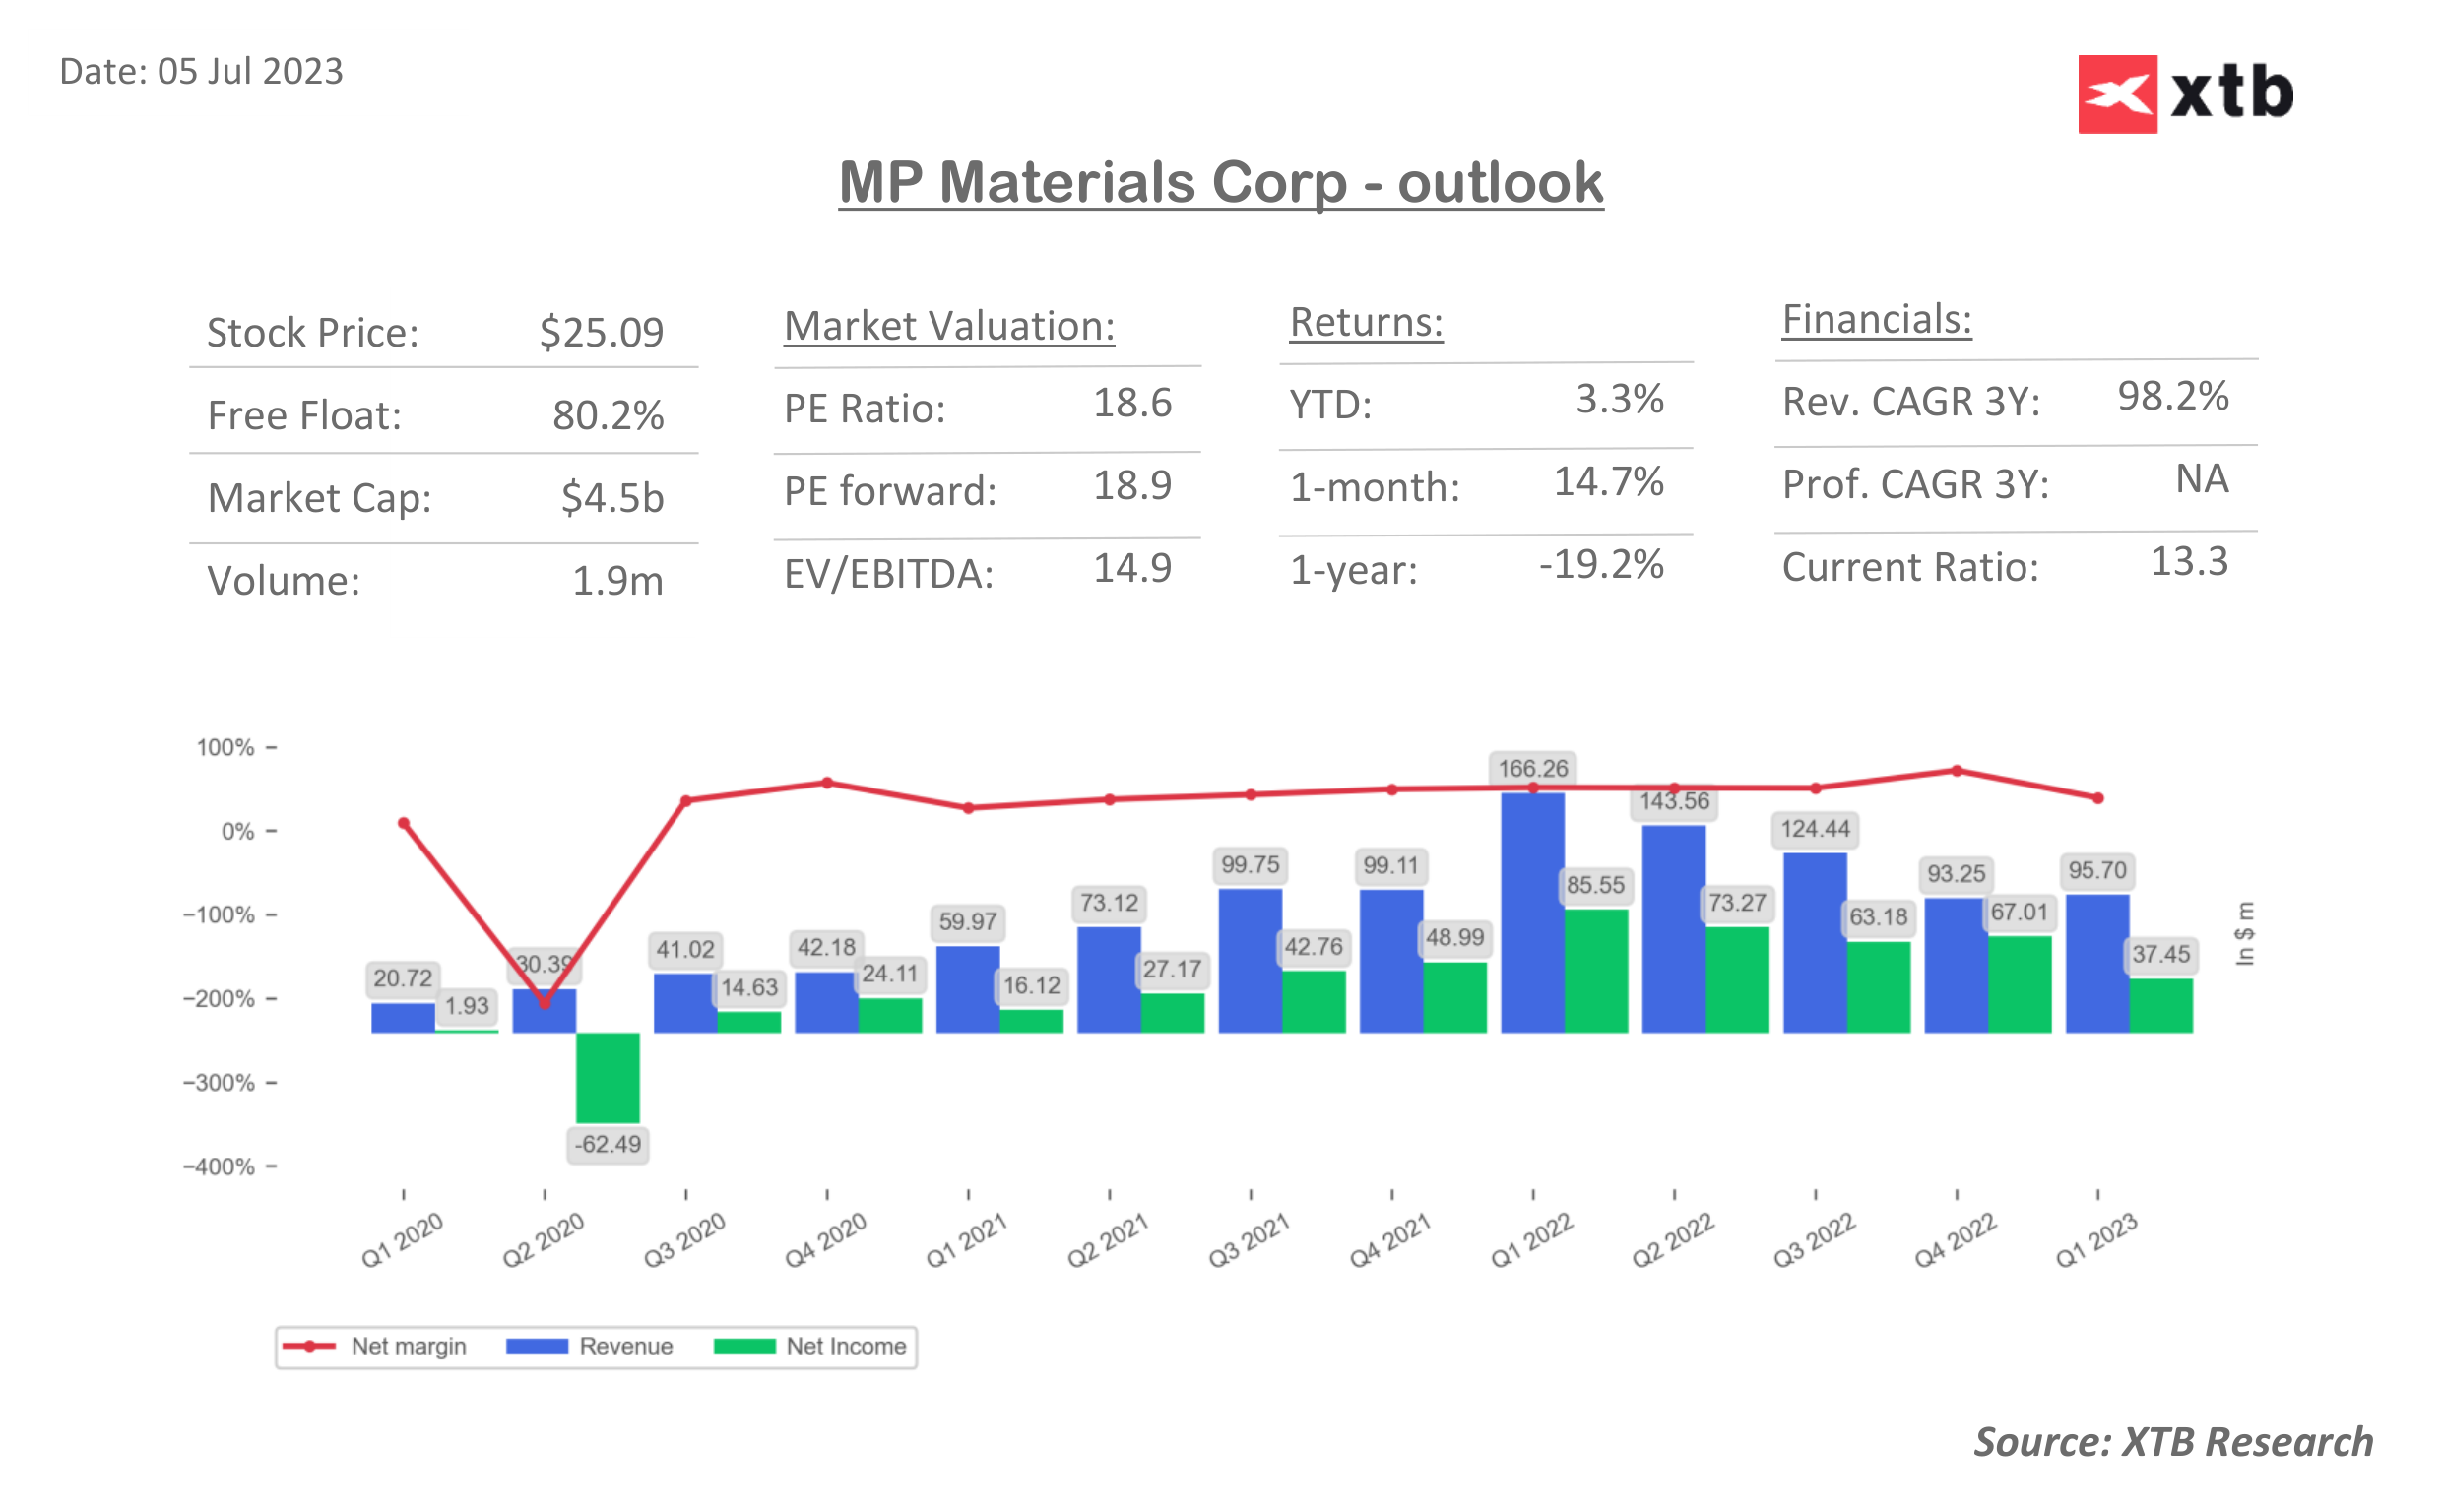Click the MP Materials Corp - outlook title
This screenshot has height=1512, width=2443.
click(x=1220, y=183)
